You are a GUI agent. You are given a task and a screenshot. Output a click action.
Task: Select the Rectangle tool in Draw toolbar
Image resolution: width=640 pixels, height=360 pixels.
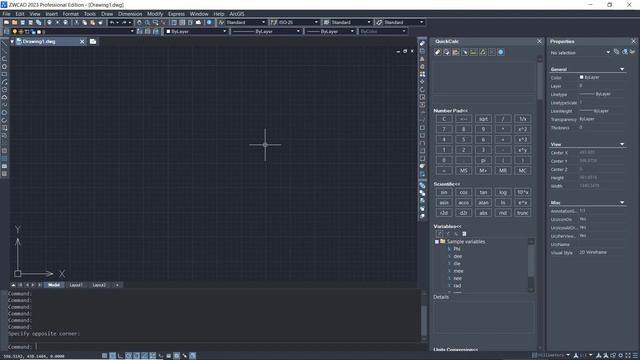coord(4,74)
